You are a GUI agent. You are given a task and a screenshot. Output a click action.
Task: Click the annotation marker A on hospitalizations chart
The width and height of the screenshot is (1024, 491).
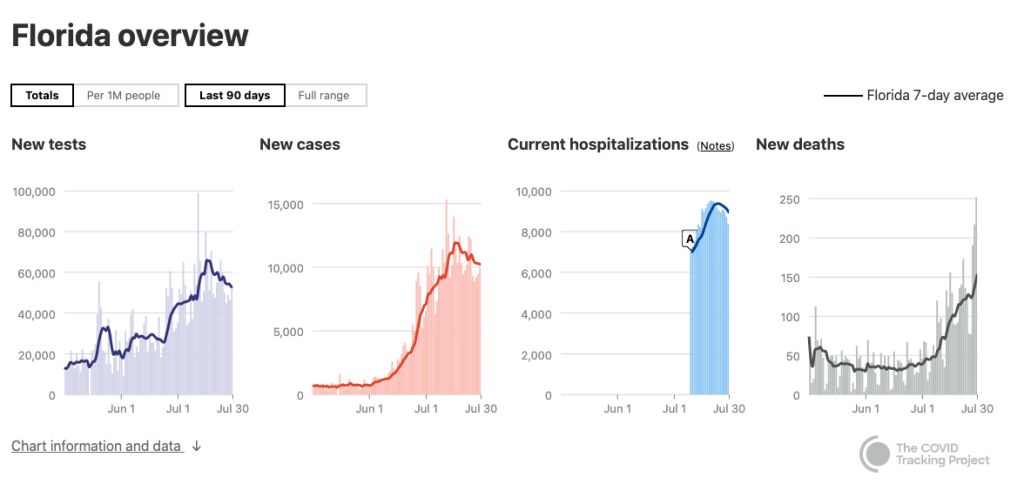[x=689, y=239]
